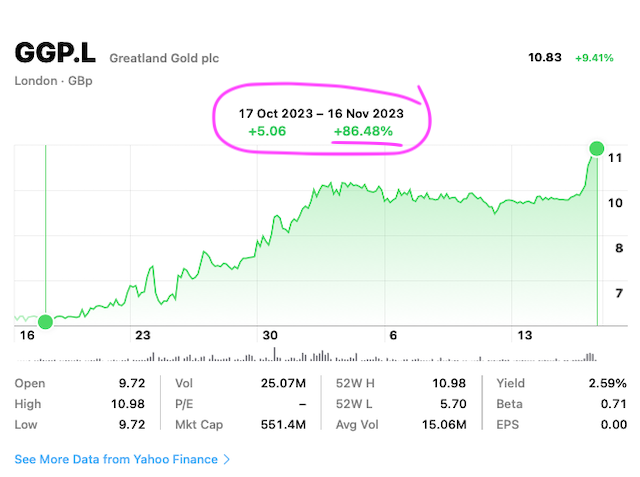The height and width of the screenshot is (477, 640).
Task: Click the 52W H value 10.98
Action: [x=449, y=383]
